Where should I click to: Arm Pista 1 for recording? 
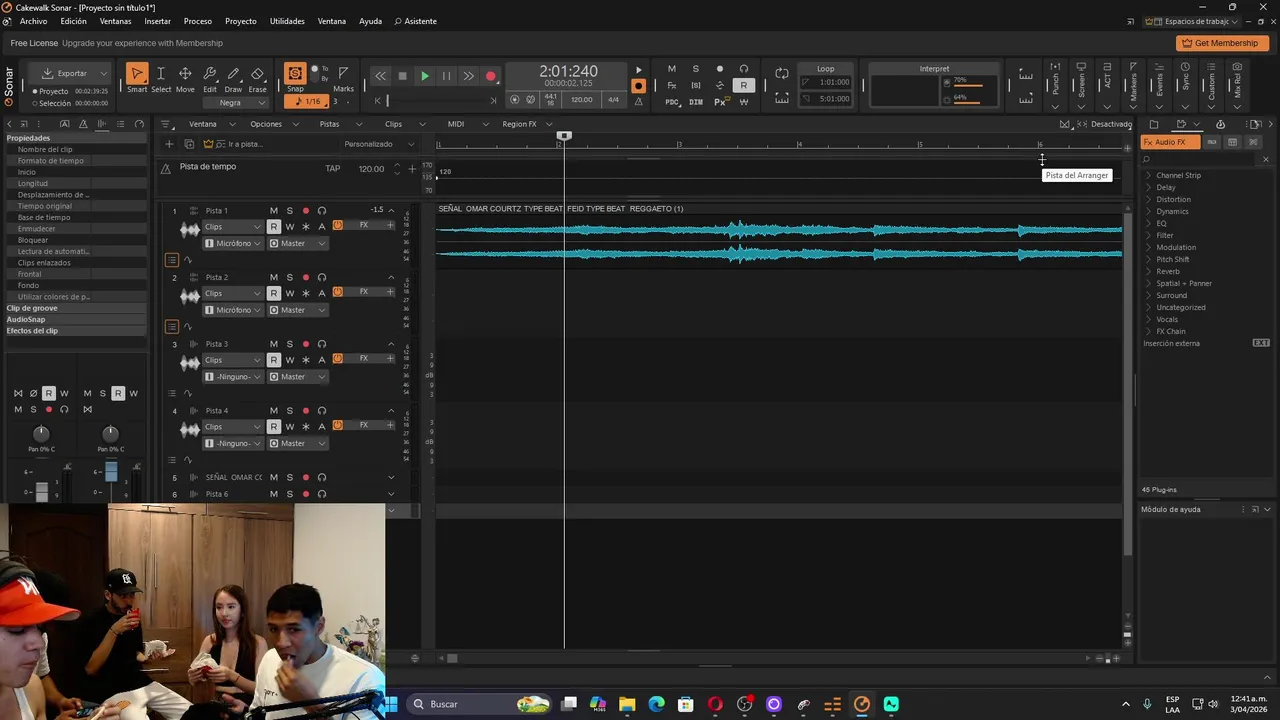(306, 211)
